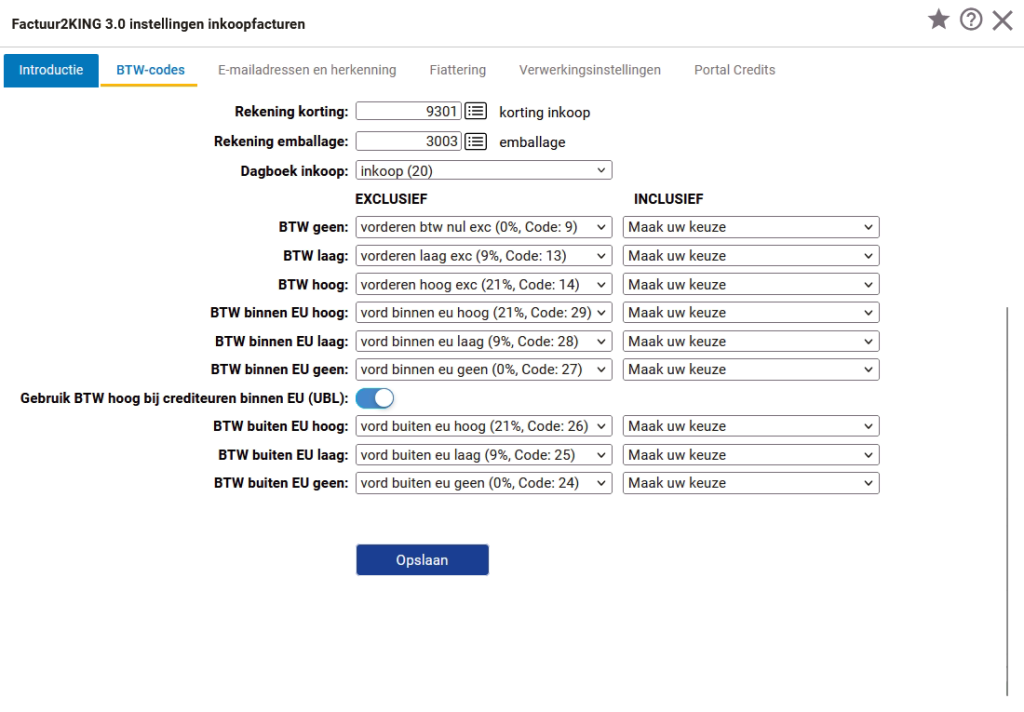This screenshot has width=1024, height=712.
Task: Close the settings dialog with X
Action: 1002,20
